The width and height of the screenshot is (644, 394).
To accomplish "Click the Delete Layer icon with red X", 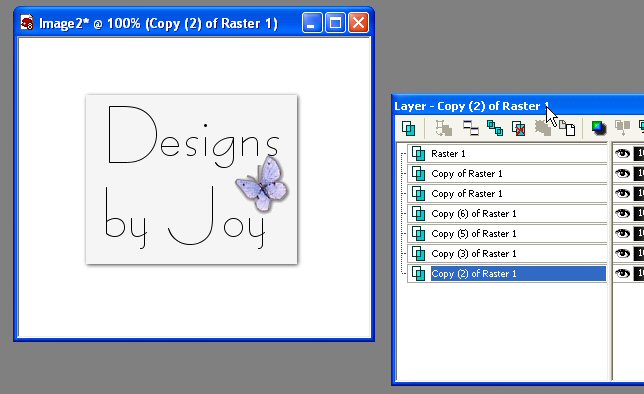I will tap(518, 128).
